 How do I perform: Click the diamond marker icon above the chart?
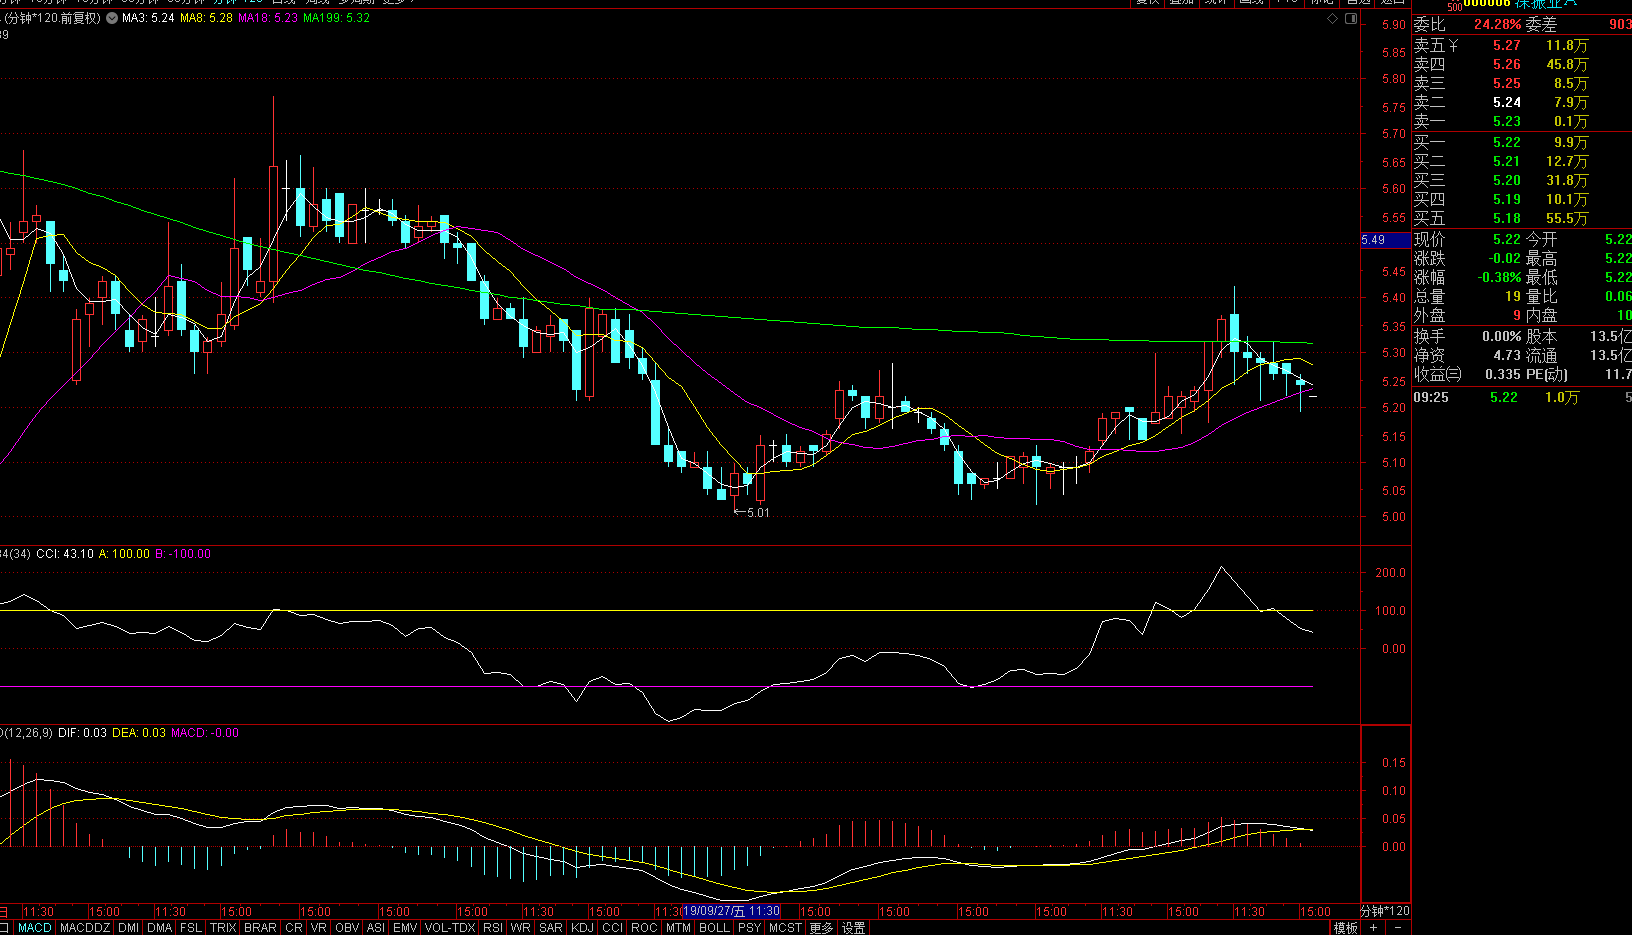click(1332, 18)
